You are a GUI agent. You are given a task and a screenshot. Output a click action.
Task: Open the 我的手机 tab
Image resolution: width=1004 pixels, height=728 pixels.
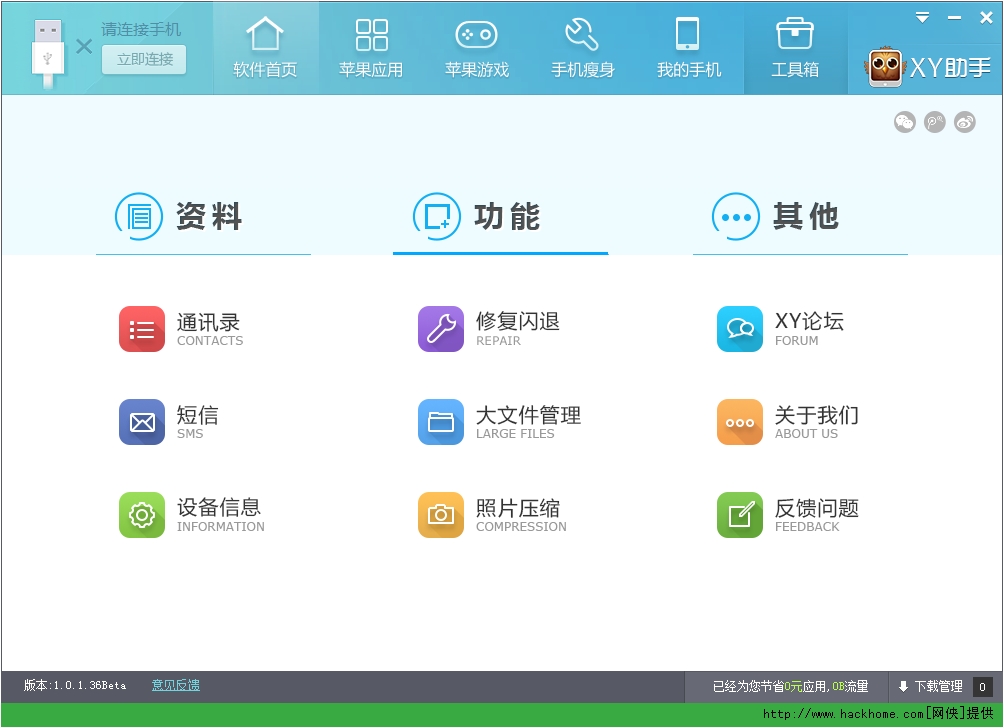(x=689, y=48)
